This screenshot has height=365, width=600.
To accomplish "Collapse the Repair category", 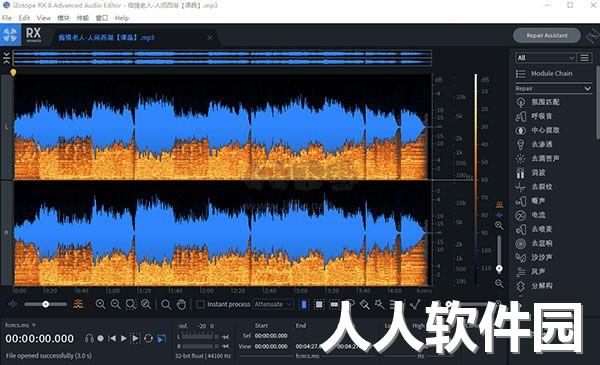I will click(553, 88).
